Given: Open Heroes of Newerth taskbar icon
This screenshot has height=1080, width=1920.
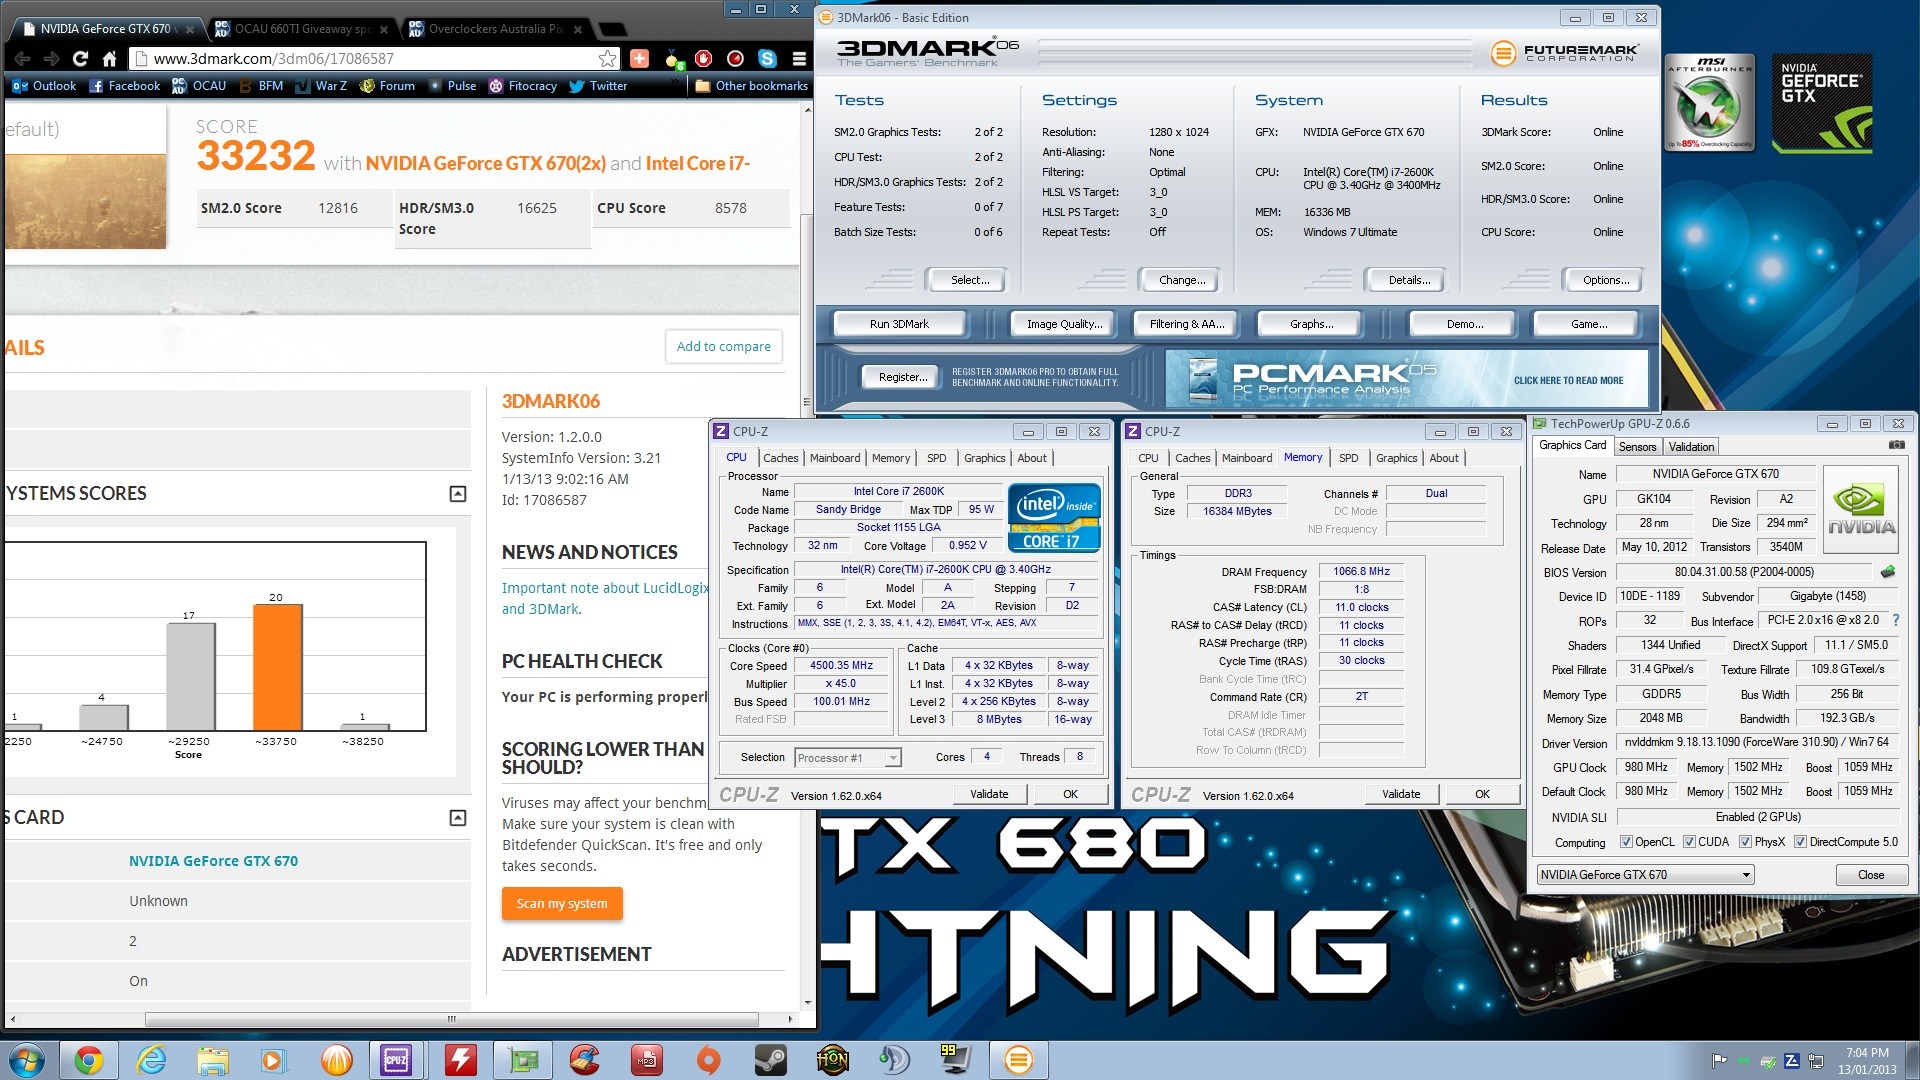Looking at the screenshot, I should [x=832, y=1060].
